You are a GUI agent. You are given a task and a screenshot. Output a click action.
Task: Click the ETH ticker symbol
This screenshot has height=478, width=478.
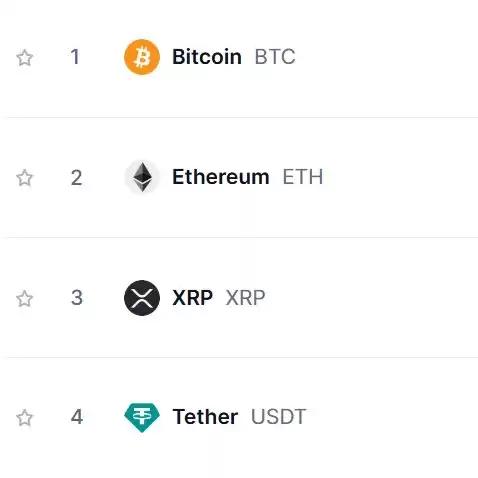[x=303, y=177]
